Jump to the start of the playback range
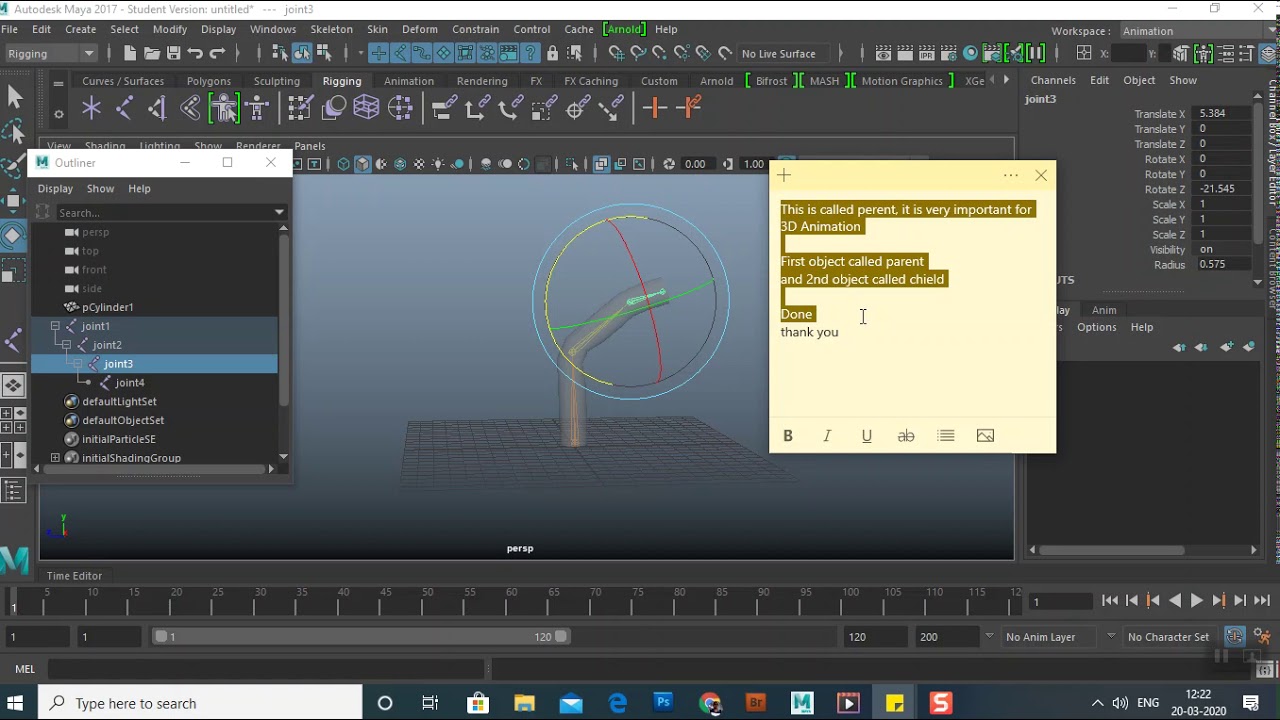 tap(1110, 600)
